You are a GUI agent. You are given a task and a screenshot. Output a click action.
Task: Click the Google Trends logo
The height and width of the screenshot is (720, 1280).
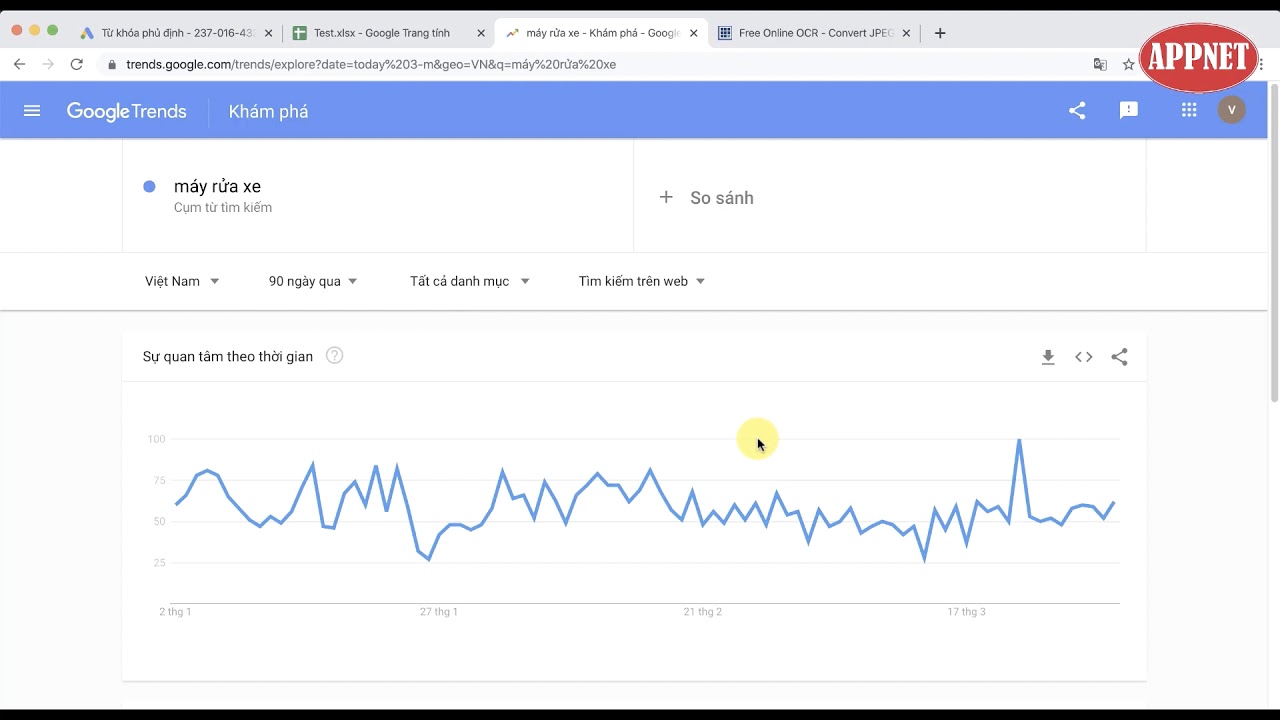pyautogui.click(x=127, y=112)
